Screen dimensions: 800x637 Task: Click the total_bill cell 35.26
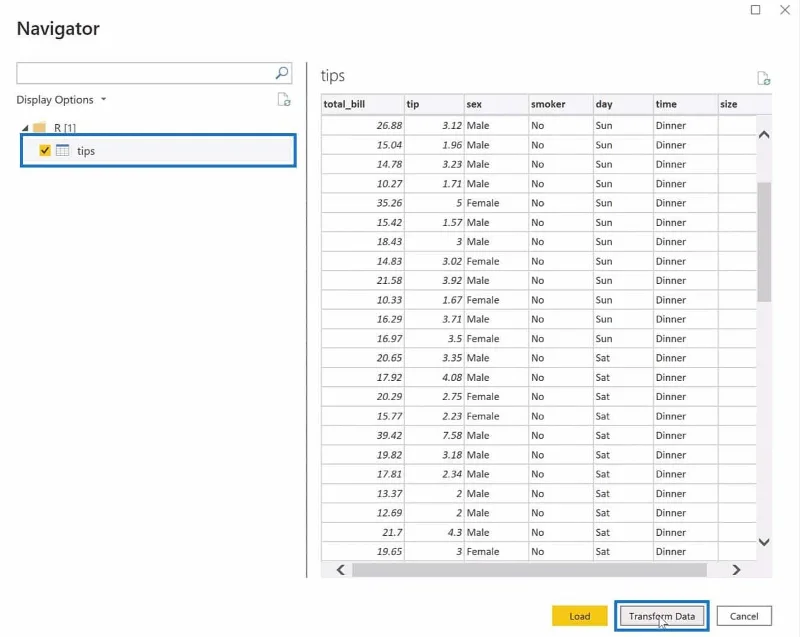pos(363,203)
